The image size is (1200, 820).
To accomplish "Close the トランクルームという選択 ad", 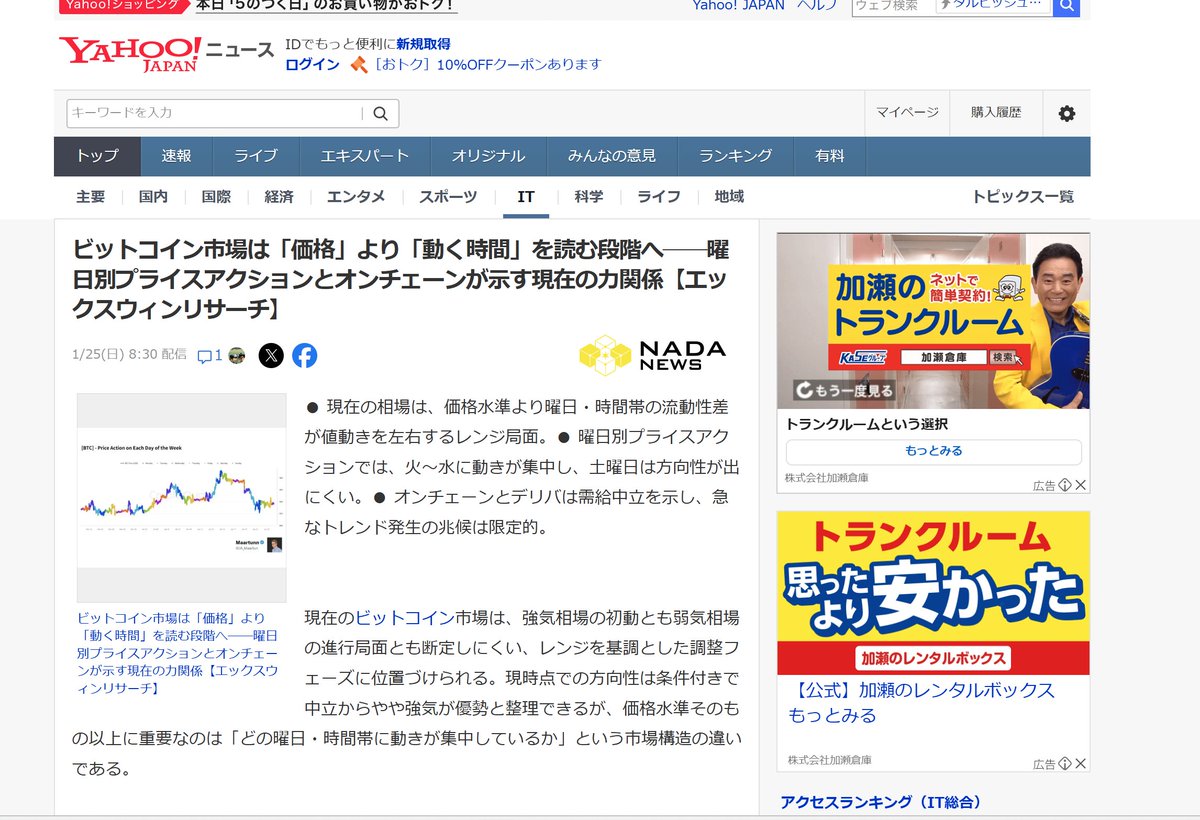I will pyautogui.click(x=1081, y=485).
